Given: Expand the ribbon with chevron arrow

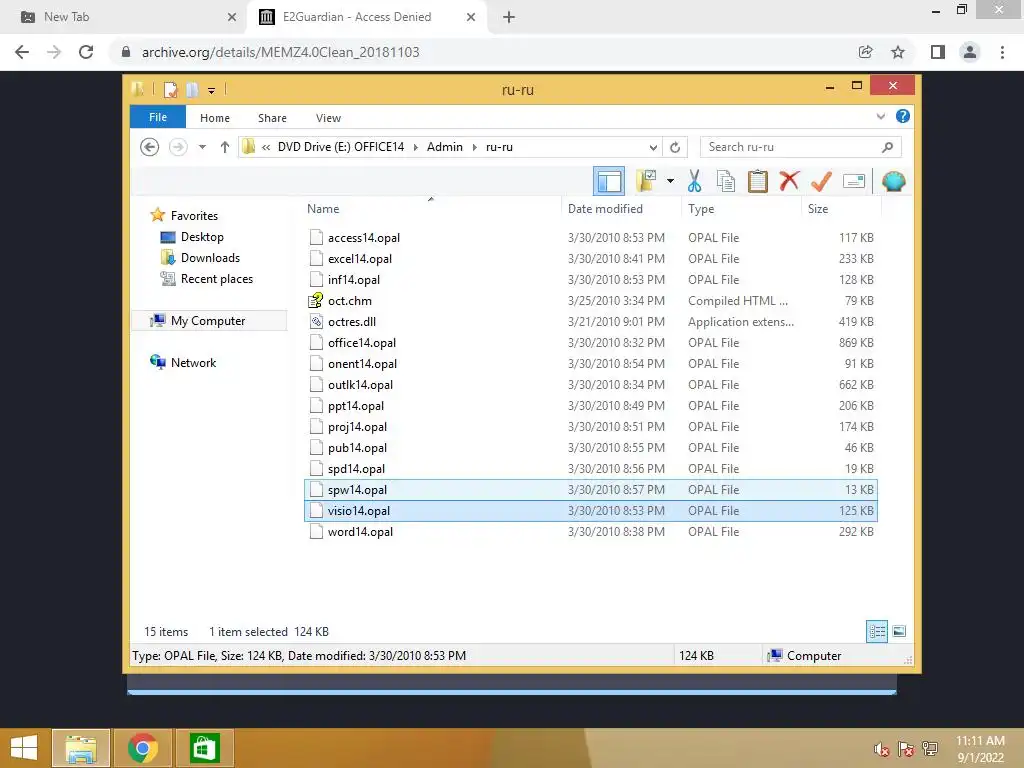Looking at the screenshot, I should [x=880, y=116].
